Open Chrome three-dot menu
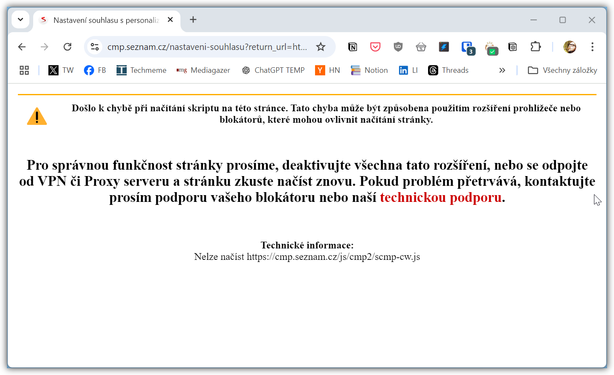614x375 pixels. tap(592, 47)
